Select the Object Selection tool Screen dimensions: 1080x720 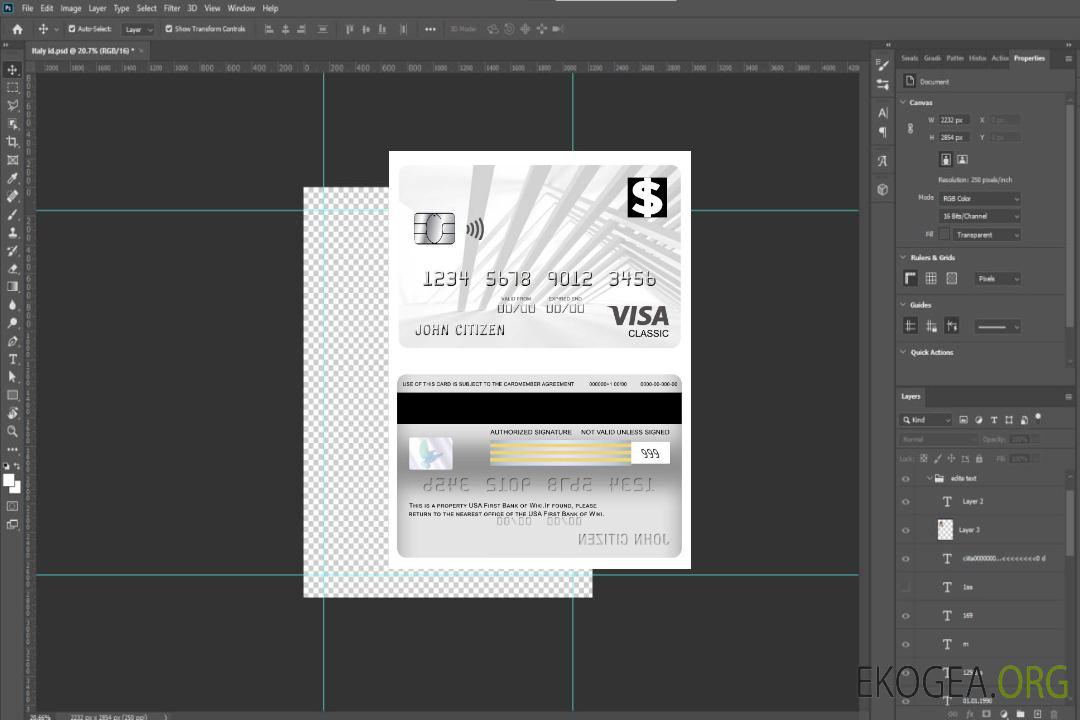(12, 124)
